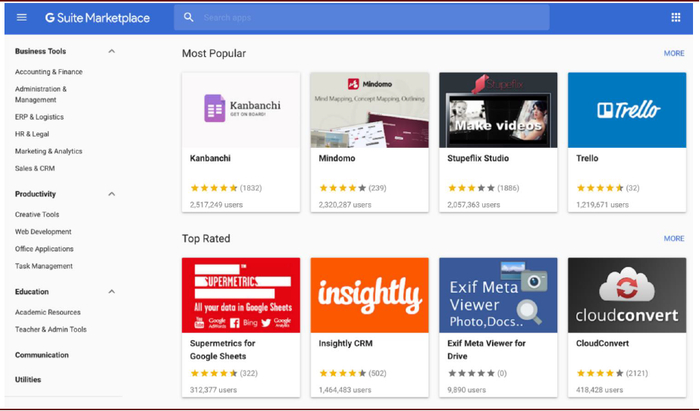Click the G Suite Marketplace logo
The image size is (700, 411).
coord(97,18)
